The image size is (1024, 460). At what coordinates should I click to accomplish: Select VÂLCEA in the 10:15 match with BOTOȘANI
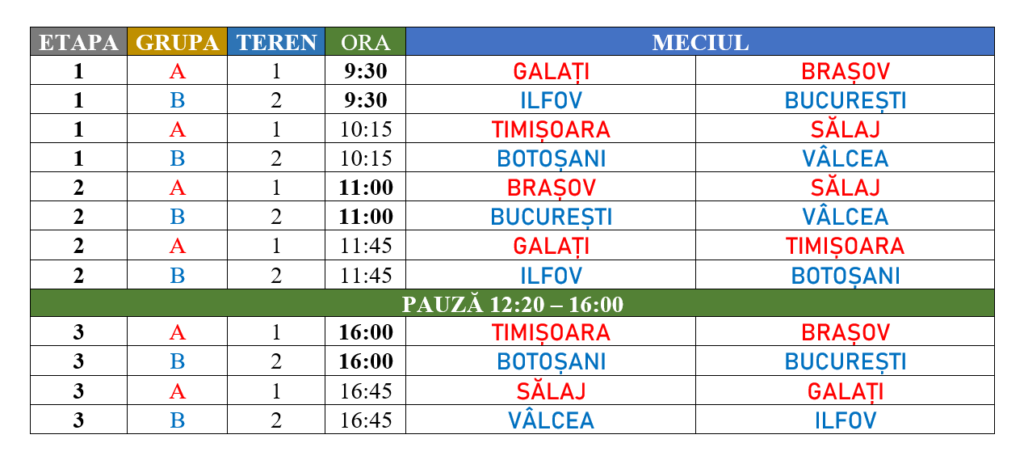tap(846, 158)
